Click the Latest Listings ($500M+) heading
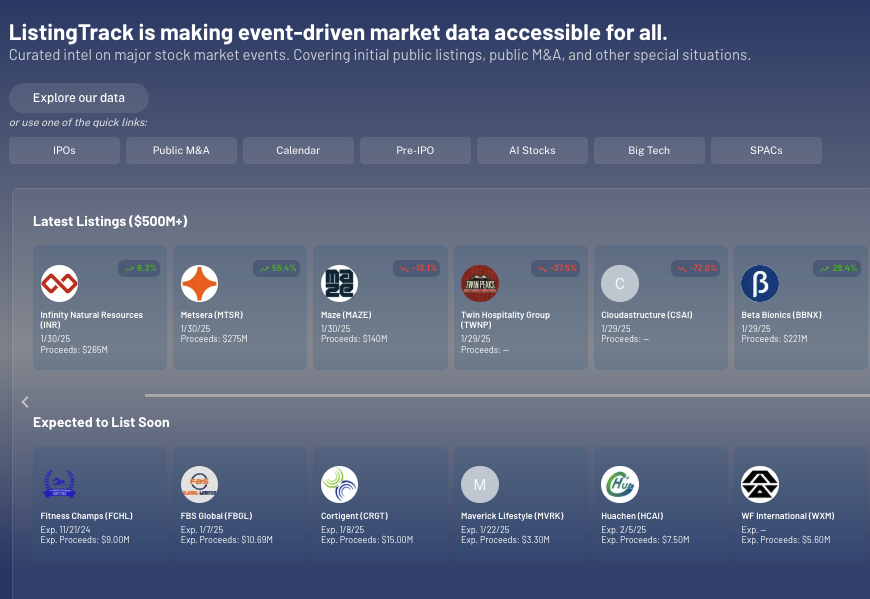Screen dimensions: 870x599 pos(110,221)
